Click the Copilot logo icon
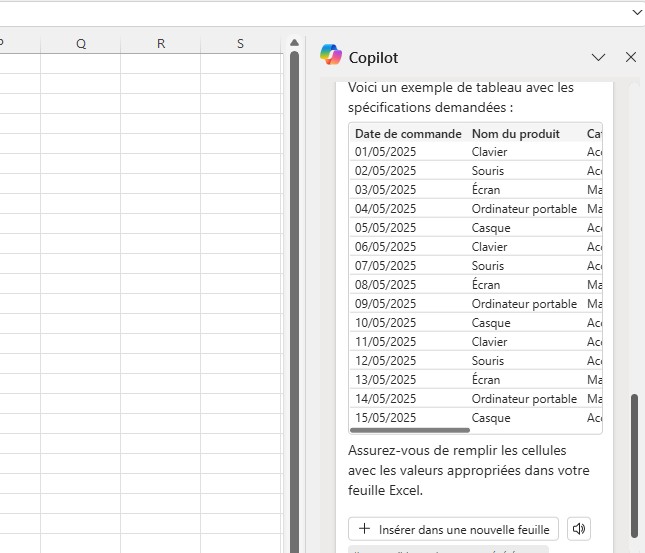The width and height of the screenshot is (645, 553). 330,56
